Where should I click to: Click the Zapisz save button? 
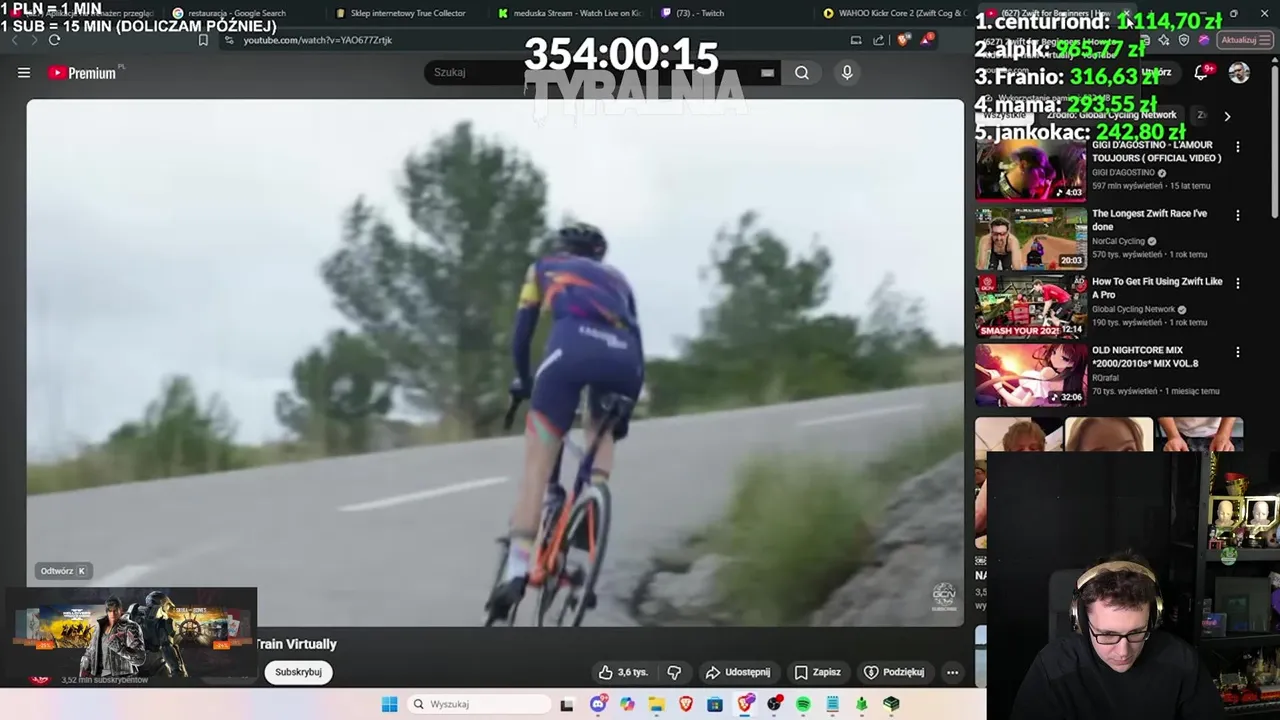pyautogui.click(x=818, y=672)
